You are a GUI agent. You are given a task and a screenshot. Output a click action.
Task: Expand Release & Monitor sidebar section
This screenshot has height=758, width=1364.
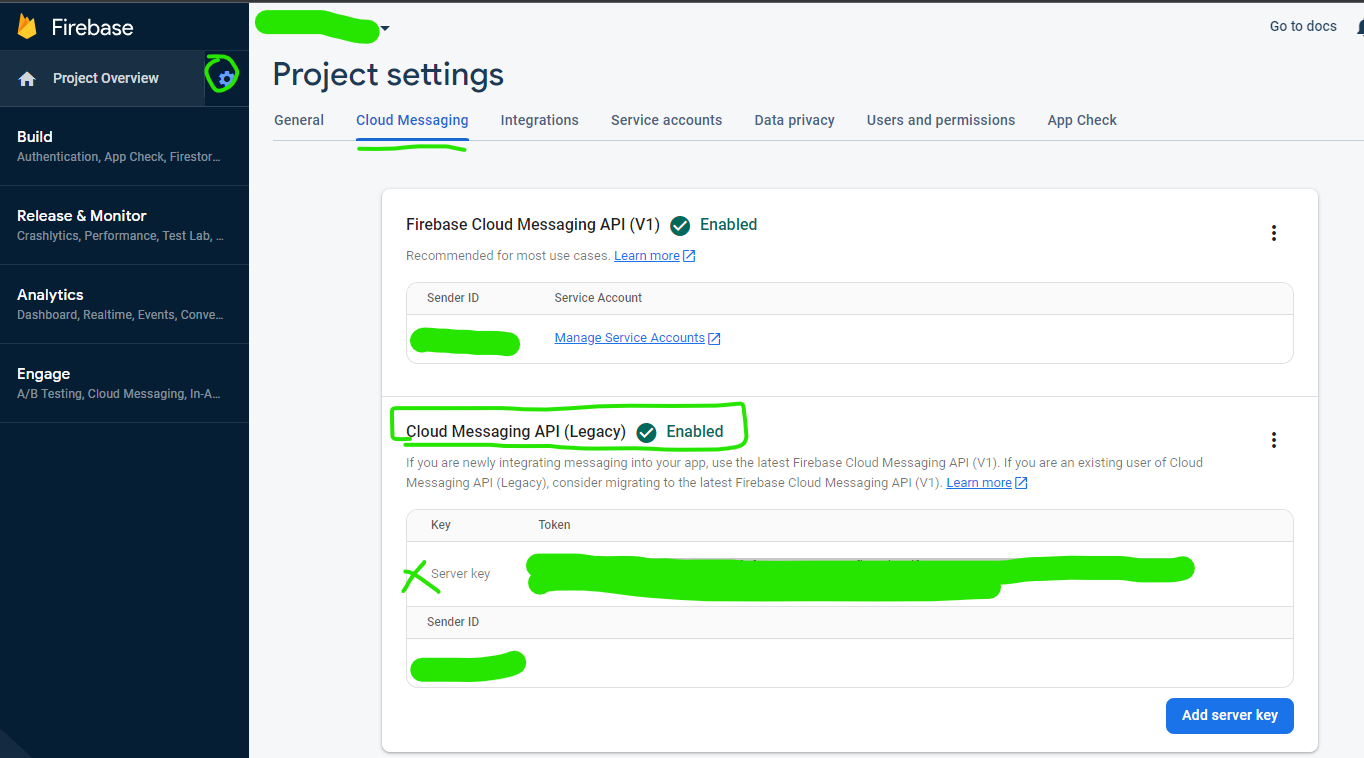coord(124,225)
